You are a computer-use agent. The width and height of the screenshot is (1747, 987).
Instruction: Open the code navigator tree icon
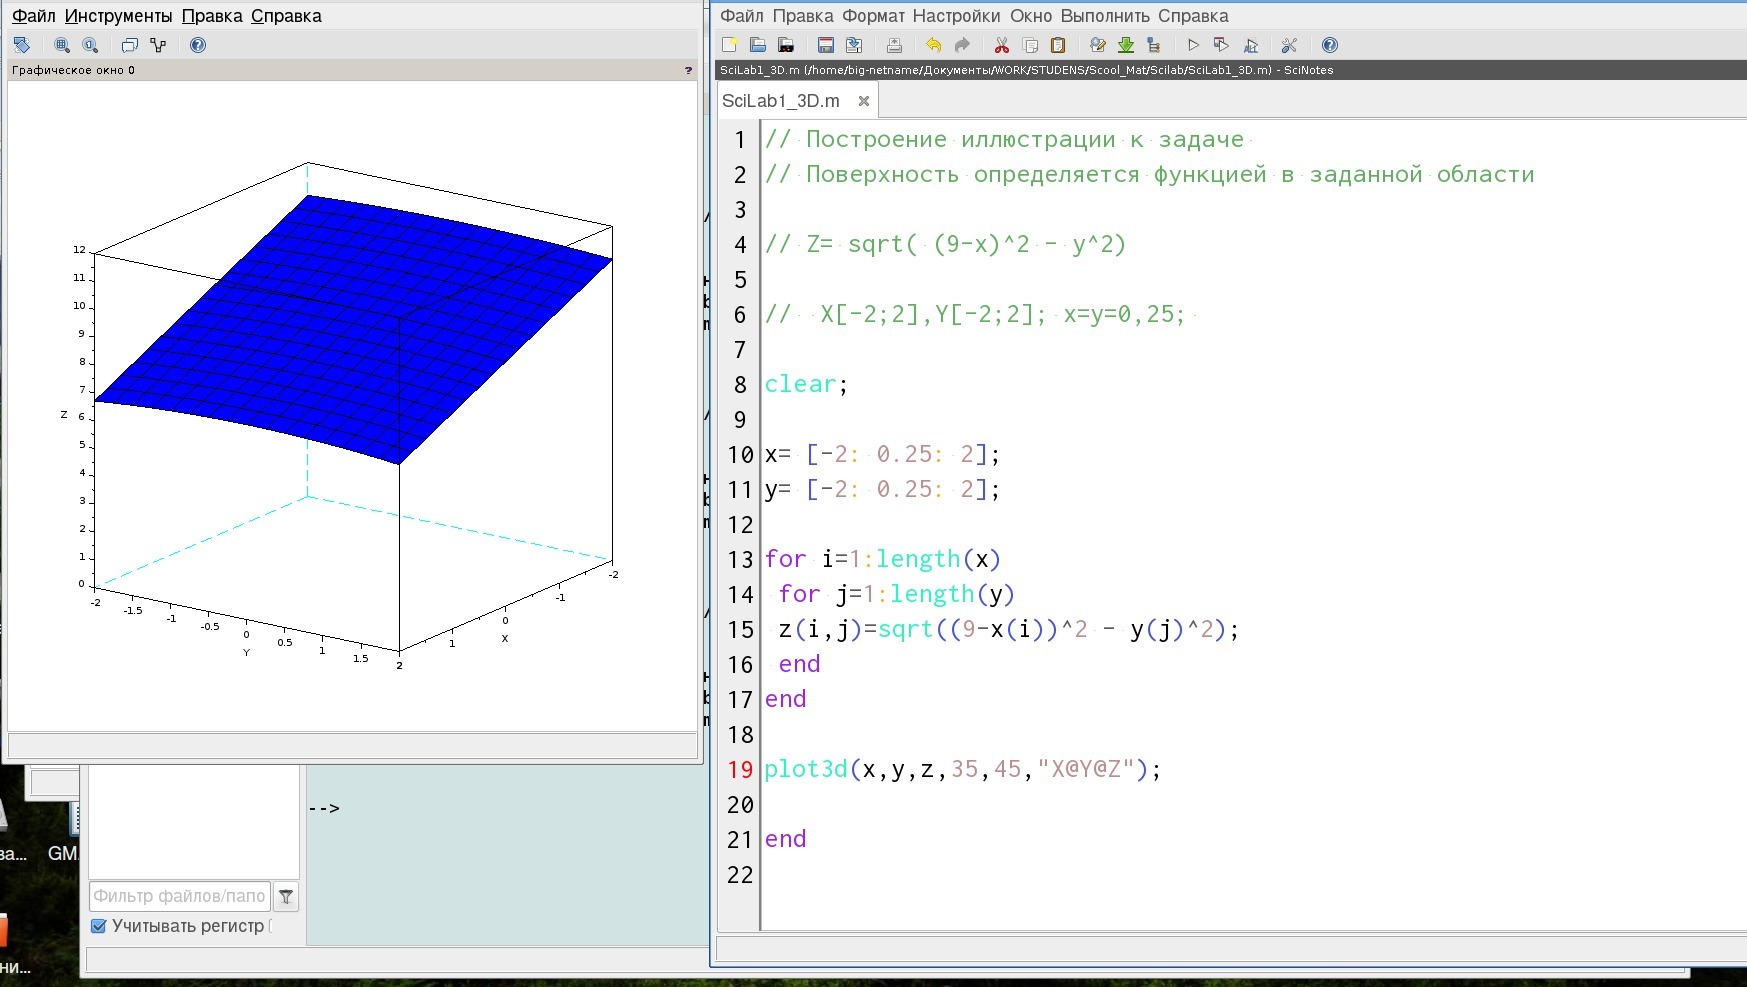point(1154,45)
